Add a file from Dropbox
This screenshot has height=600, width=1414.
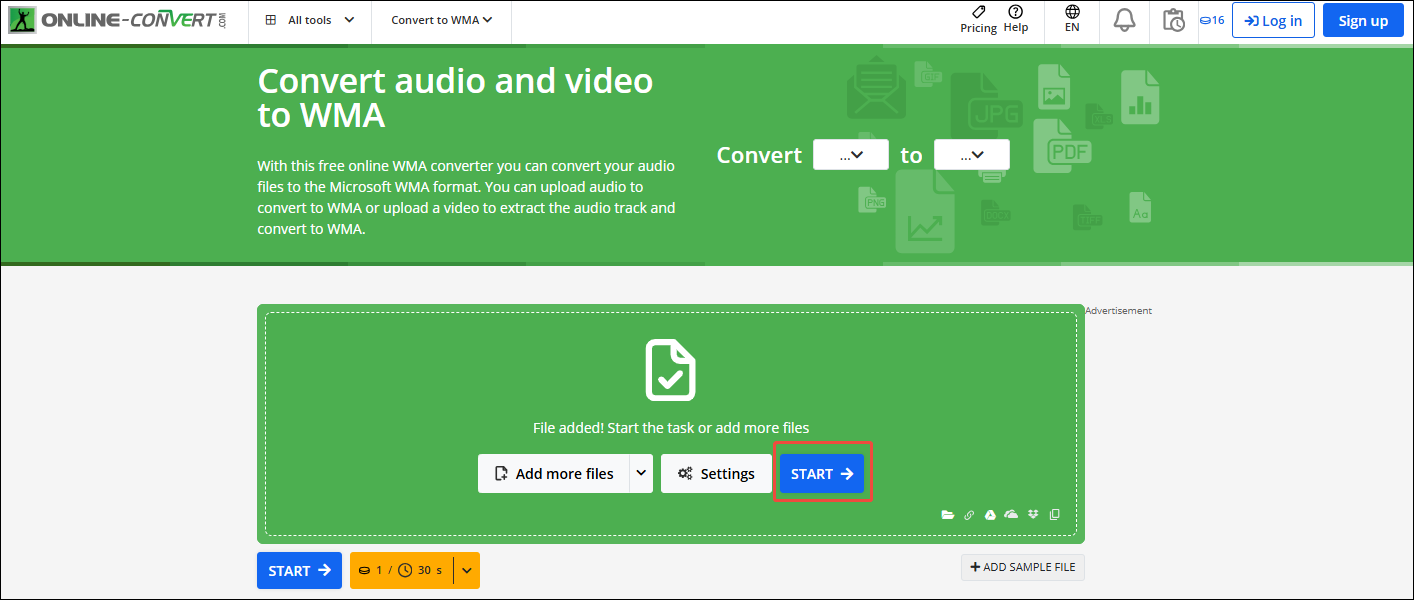tap(1034, 514)
